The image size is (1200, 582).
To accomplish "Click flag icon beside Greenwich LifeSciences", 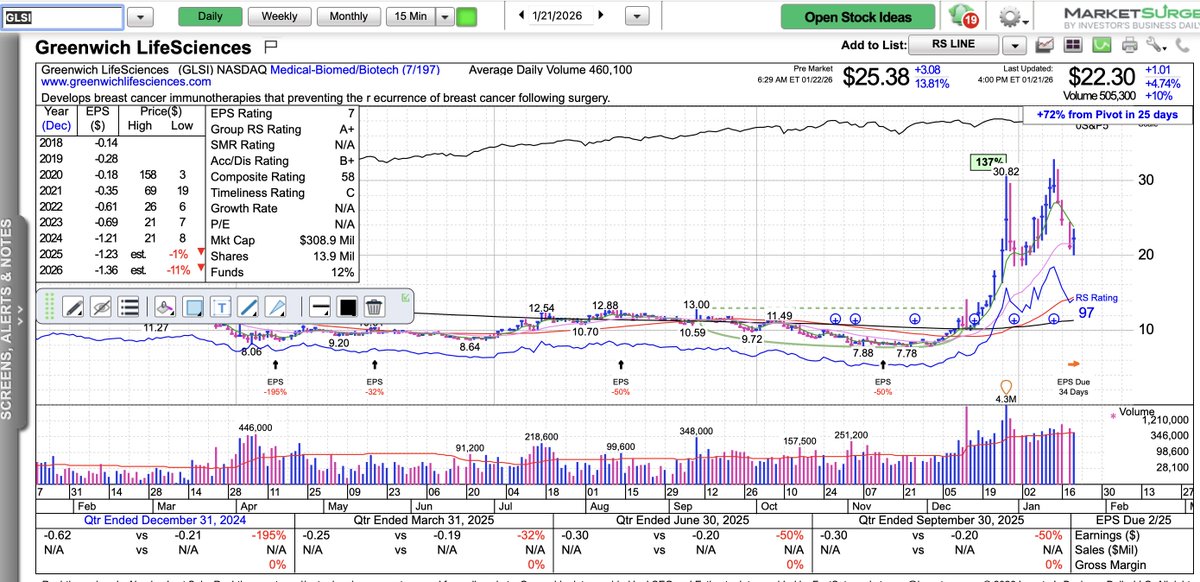I will [270, 46].
